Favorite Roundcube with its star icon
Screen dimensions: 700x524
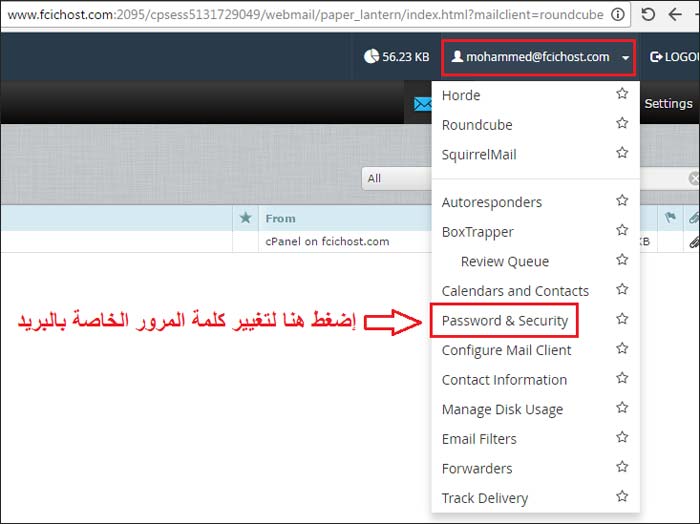pyautogui.click(x=622, y=123)
